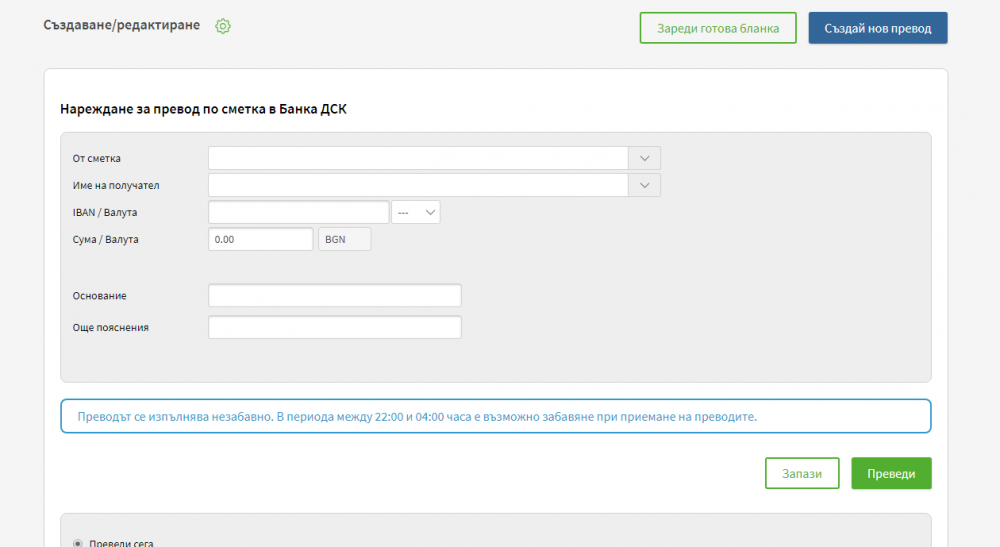The image size is (1000, 547).
Task: Select the Преведи сега radio button
Action: click(x=78, y=543)
